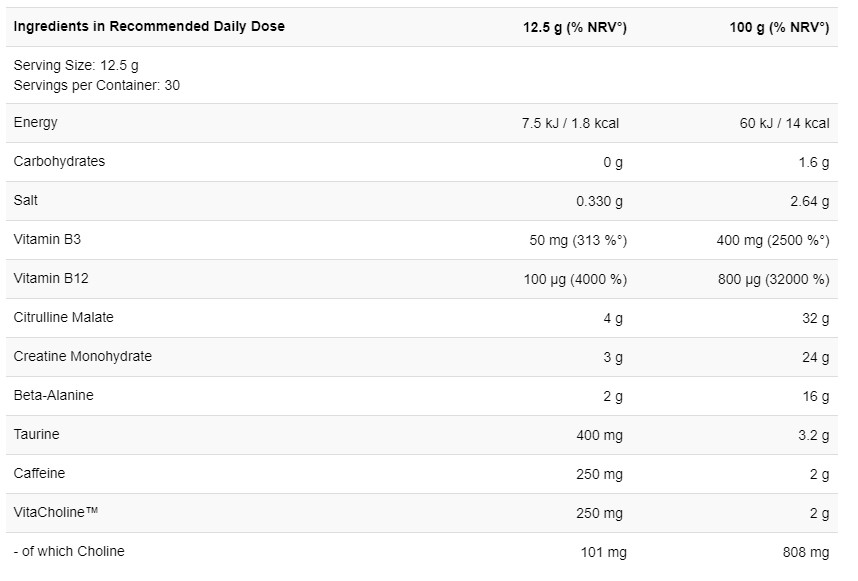Select the '100 µg (4000 %)' cell
The width and height of the screenshot is (858, 581).
(575, 279)
